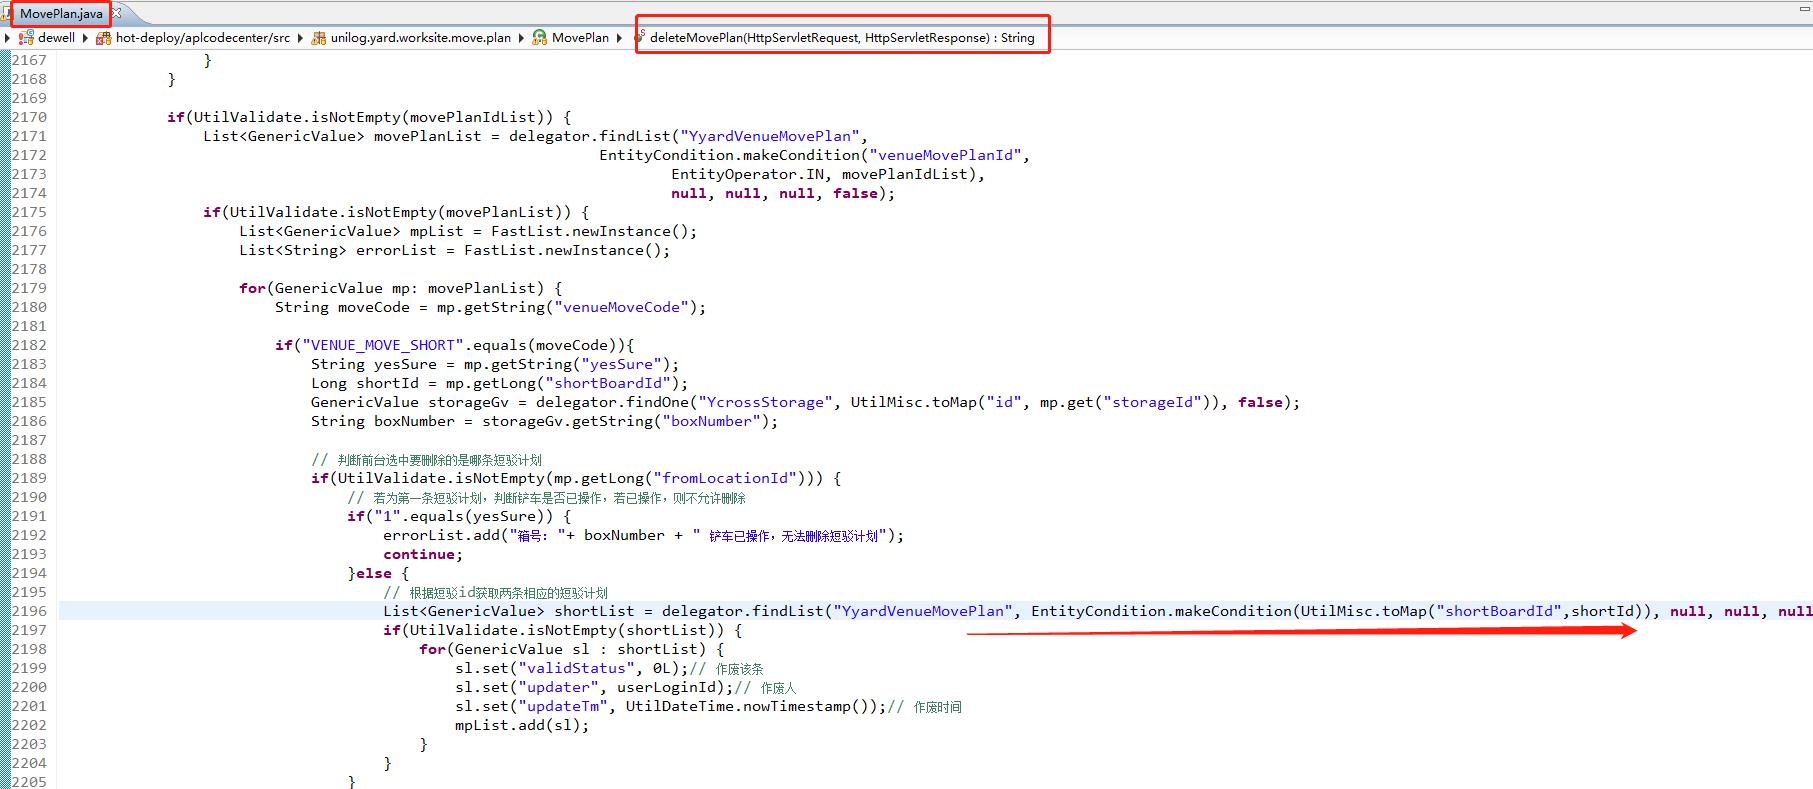Select the dewell breadcrumb item
The height and width of the screenshot is (789, 1813).
point(57,38)
